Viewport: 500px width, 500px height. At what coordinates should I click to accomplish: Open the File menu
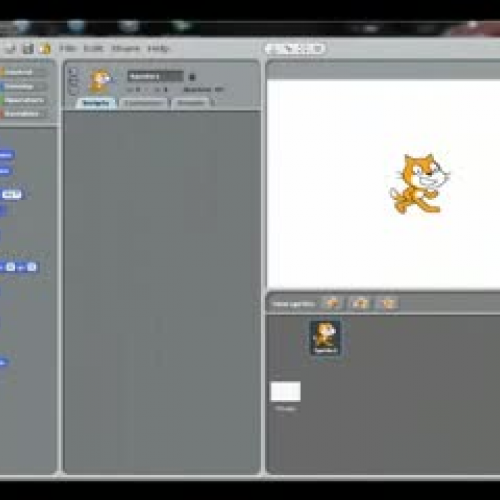[x=67, y=48]
